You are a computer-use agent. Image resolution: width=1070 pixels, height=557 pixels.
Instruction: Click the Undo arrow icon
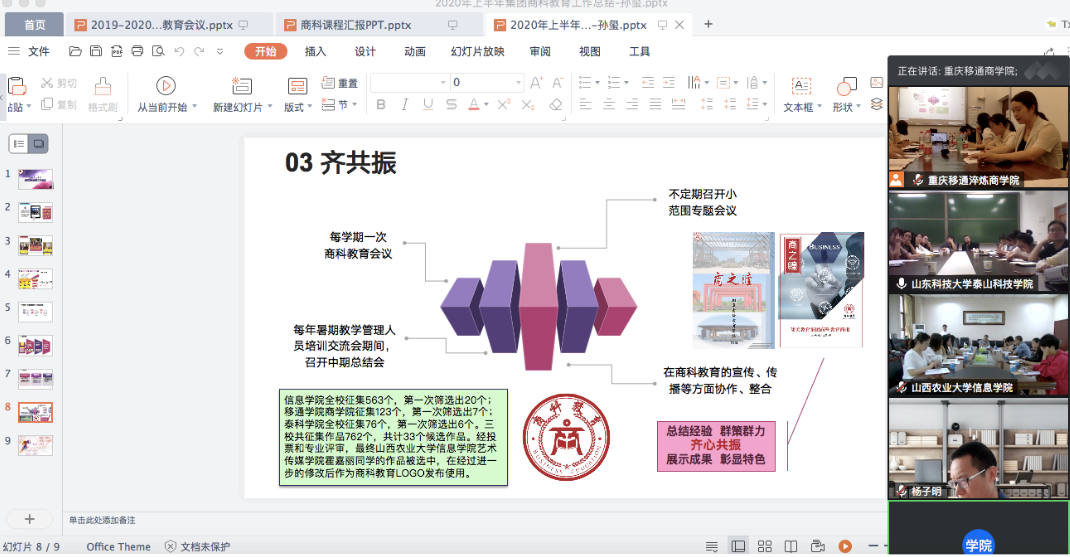click(180, 52)
